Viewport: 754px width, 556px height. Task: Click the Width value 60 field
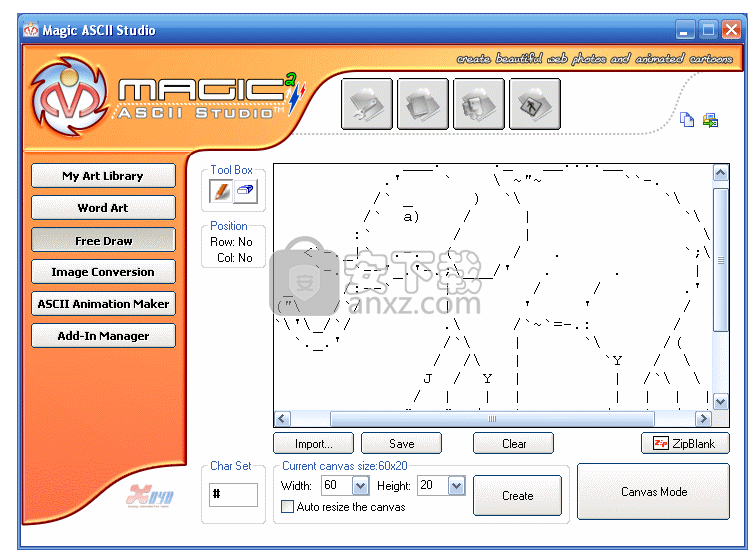(x=337, y=486)
